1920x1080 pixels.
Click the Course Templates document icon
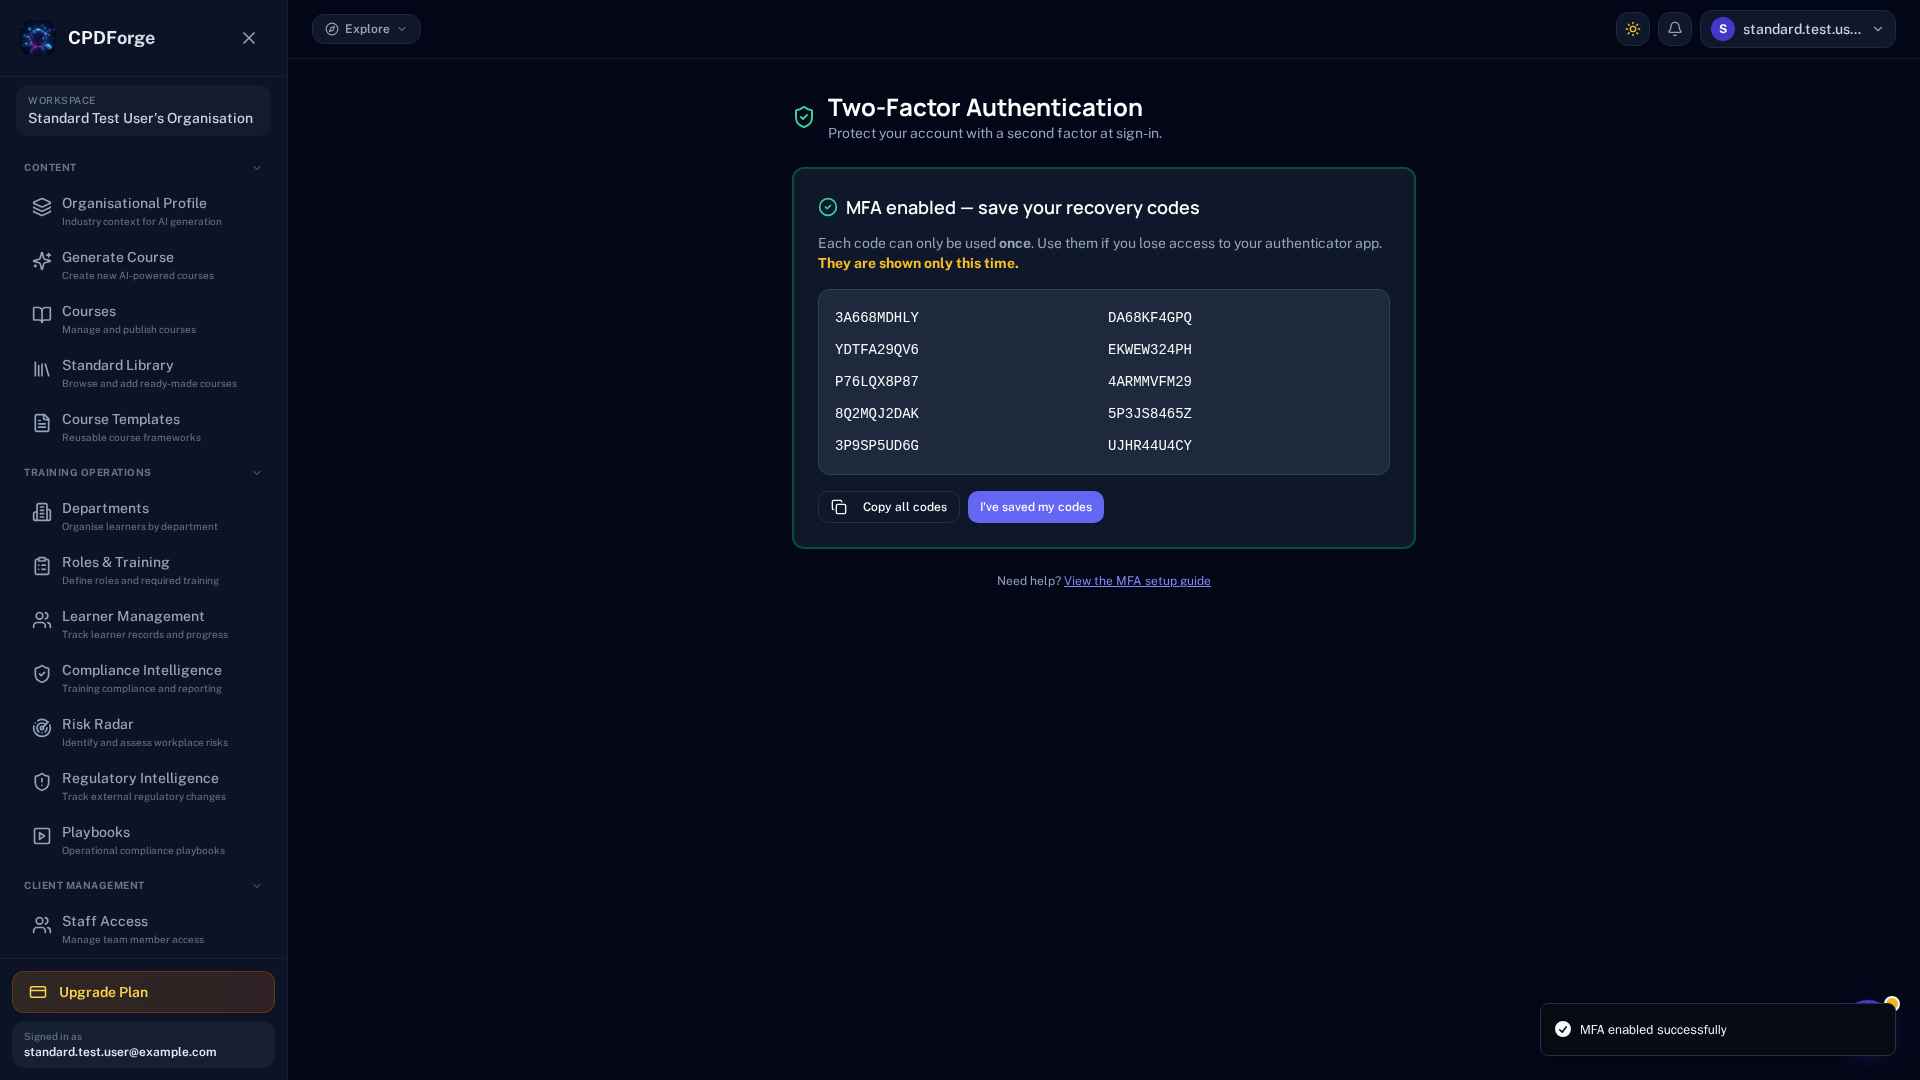(x=42, y=423)
